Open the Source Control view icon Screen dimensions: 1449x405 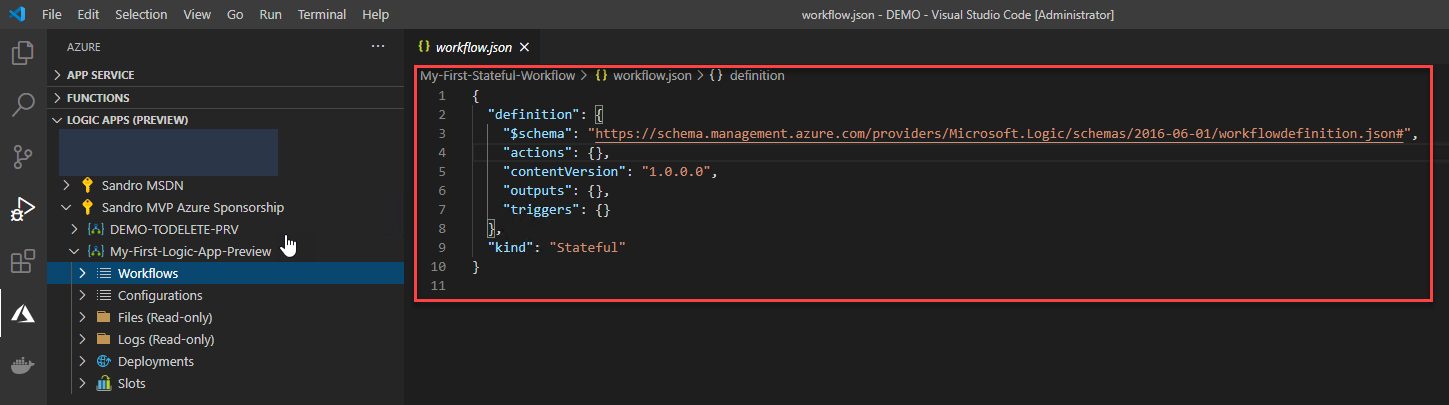[x=22, y=157]
